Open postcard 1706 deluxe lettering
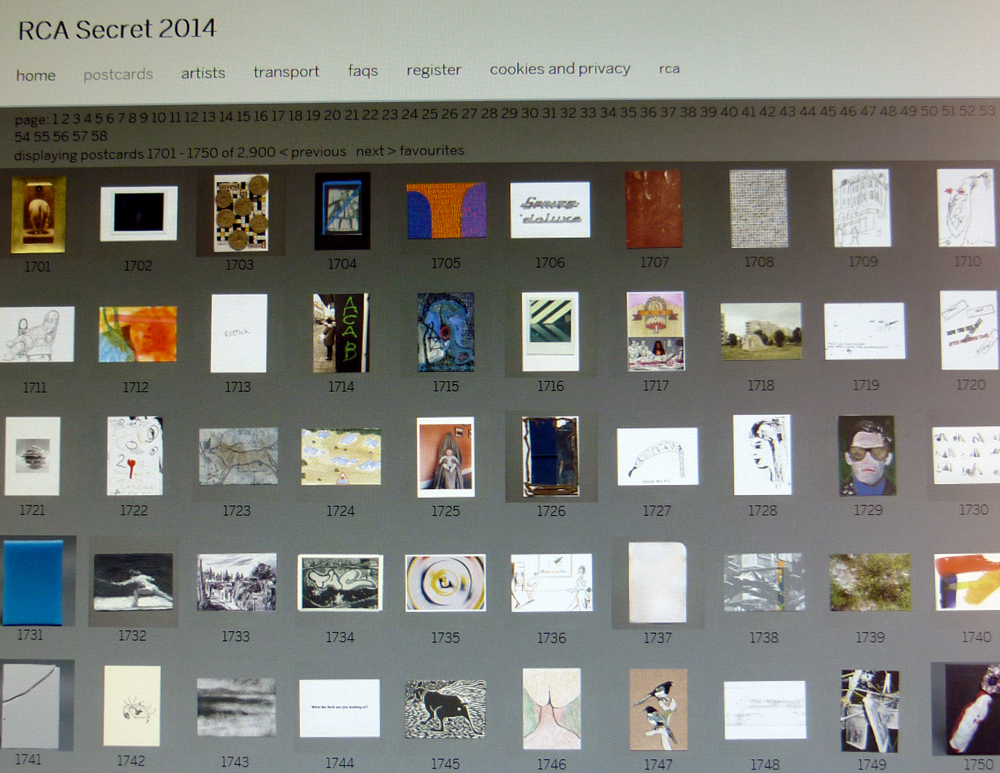The image size is (1000, 773). coord(550,210)
